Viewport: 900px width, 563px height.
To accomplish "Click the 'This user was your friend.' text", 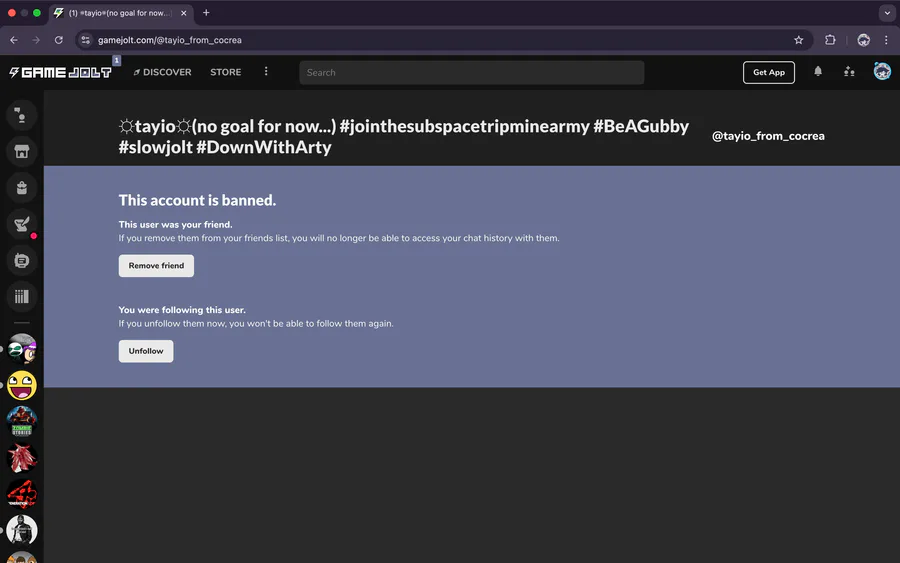I will coord(176,225).
